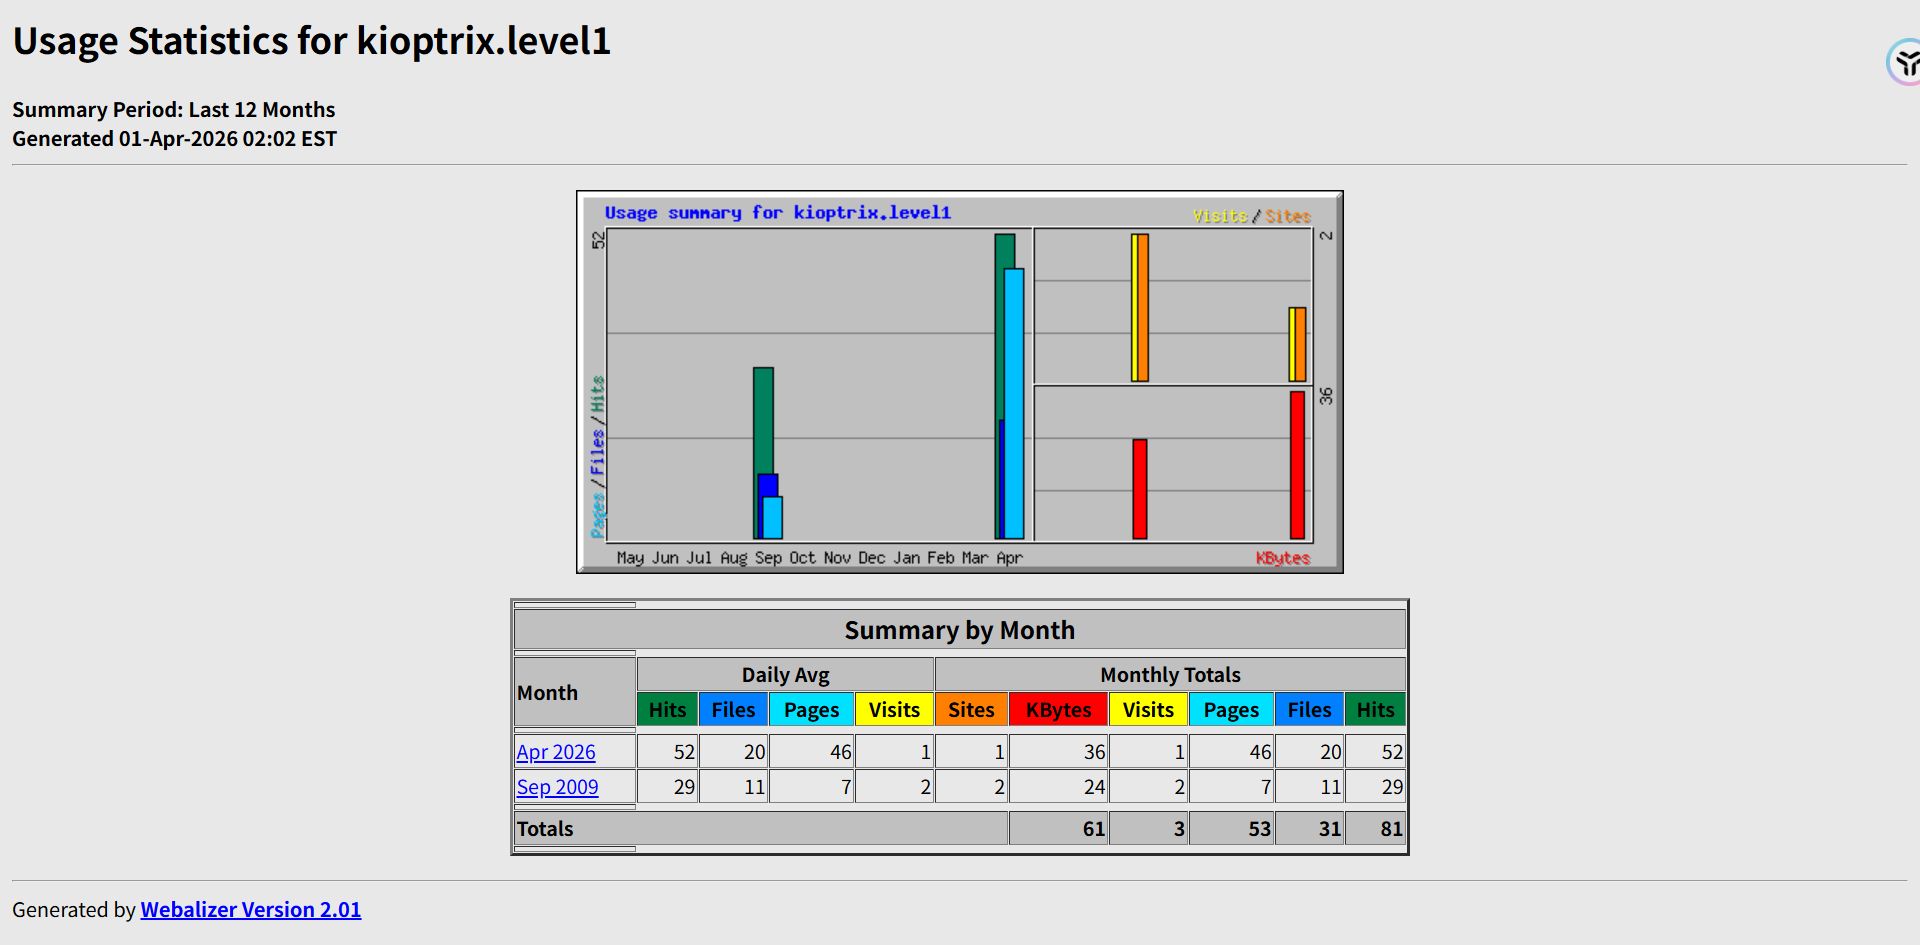1920x945 pixels.
Task: Select blue Files header under Daily Avg
Action: click(733, 710)
